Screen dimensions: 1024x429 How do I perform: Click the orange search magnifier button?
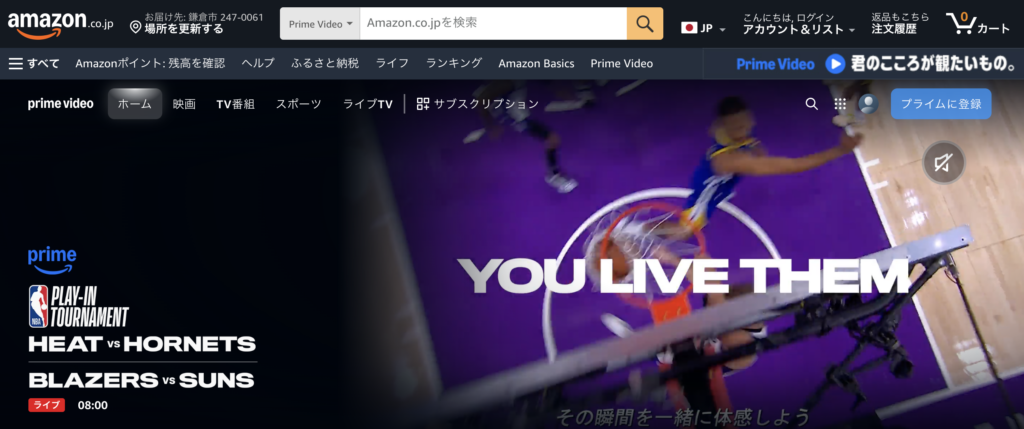tap(647, 23)
